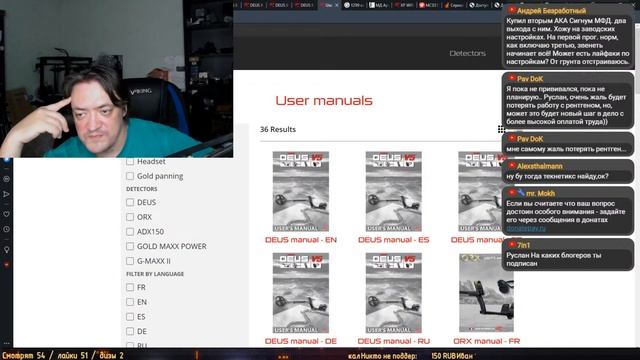
Task: Open the 'DEUS manual - EN' link
Action: tap(301, 240)
